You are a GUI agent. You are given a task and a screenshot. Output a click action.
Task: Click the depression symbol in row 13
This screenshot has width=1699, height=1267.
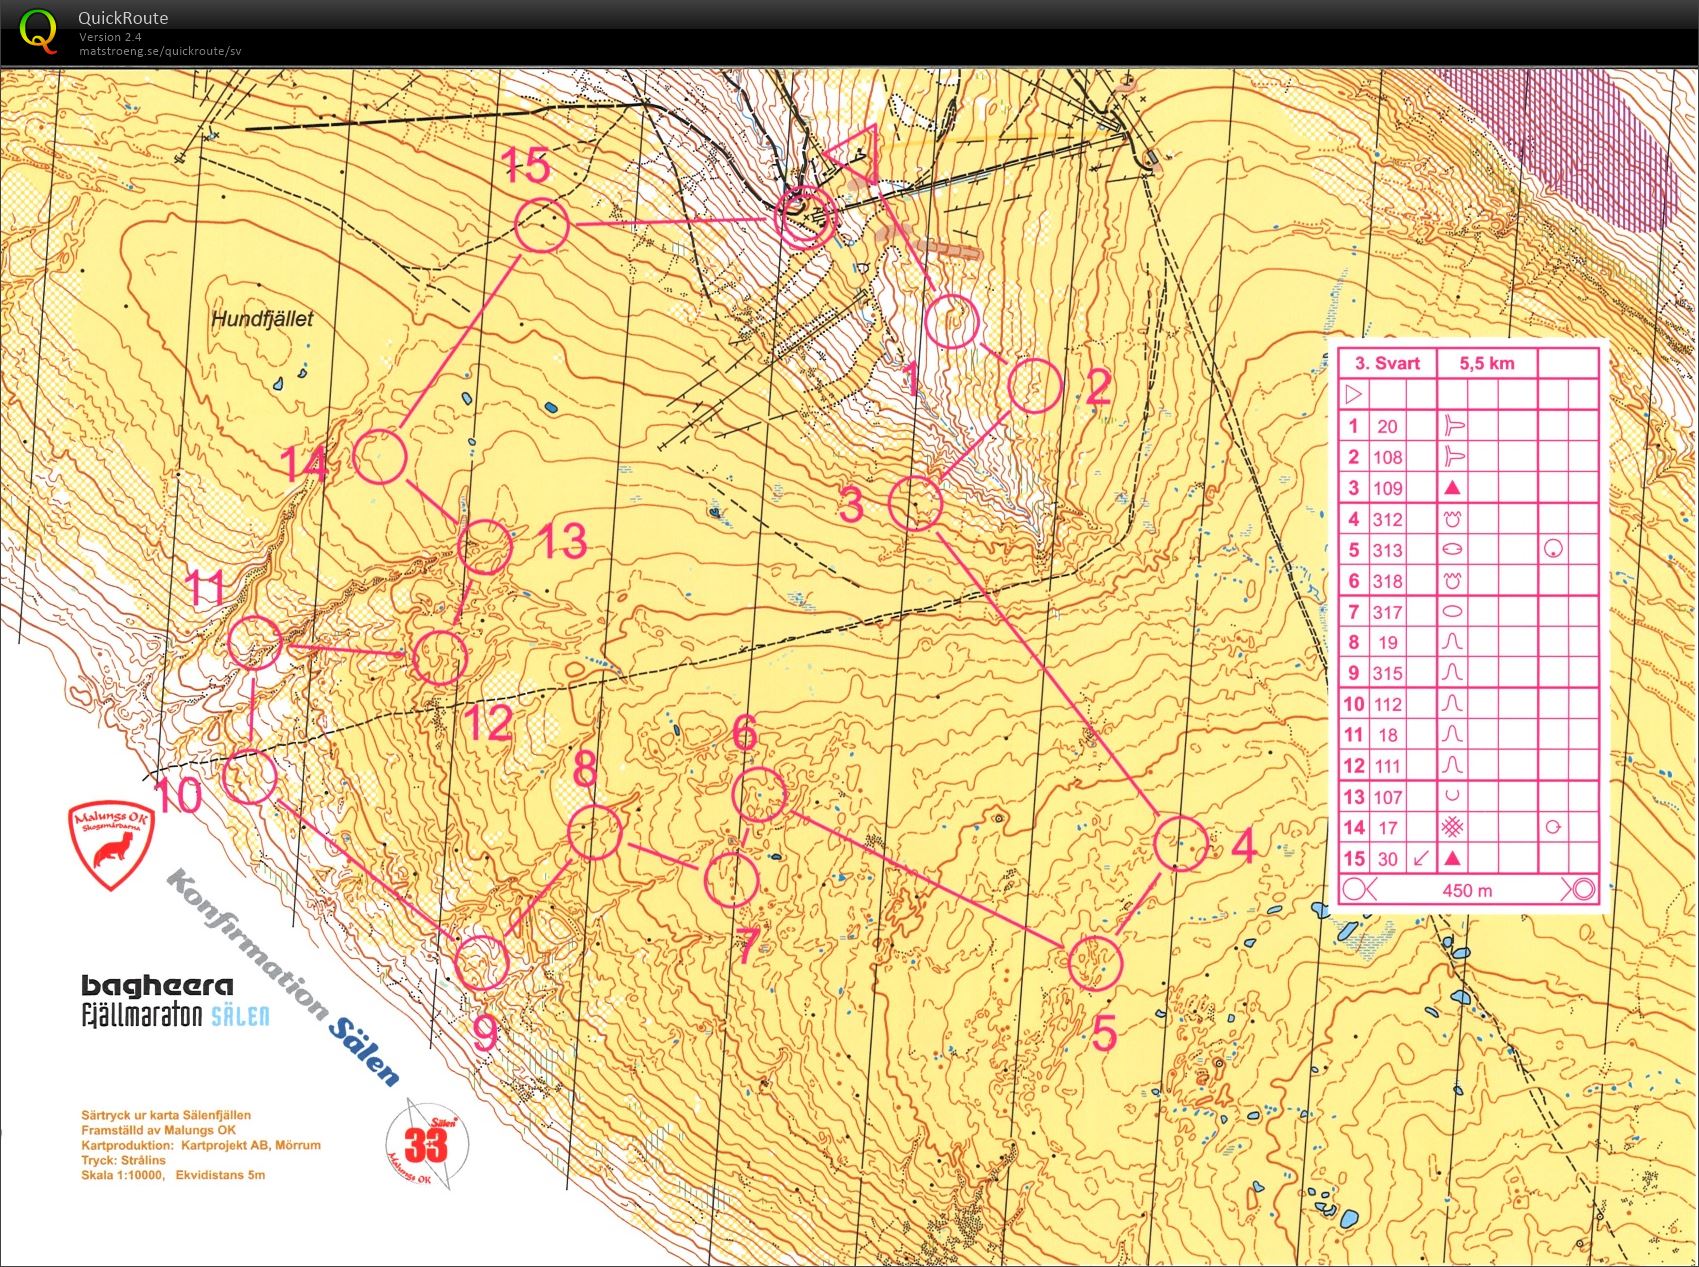(1453, 796)
